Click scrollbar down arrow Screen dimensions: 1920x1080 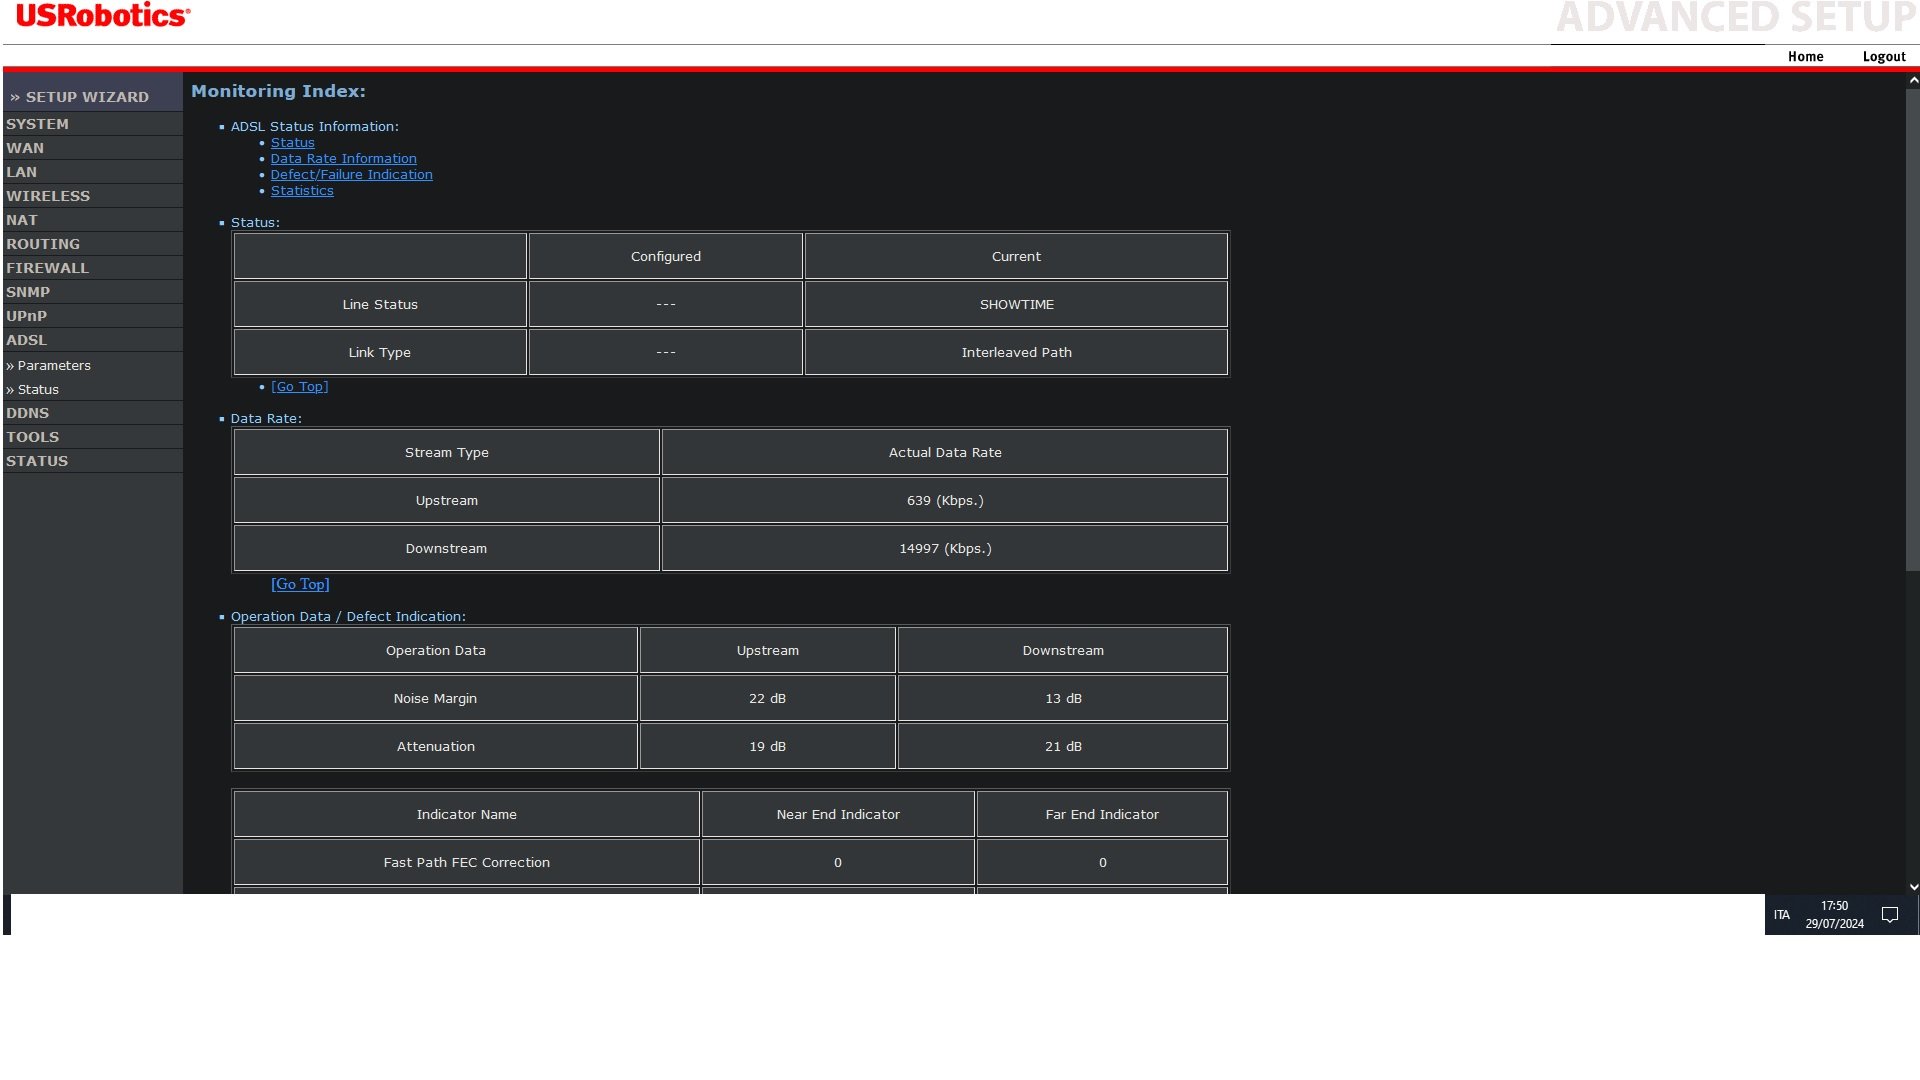point(1913,887)
